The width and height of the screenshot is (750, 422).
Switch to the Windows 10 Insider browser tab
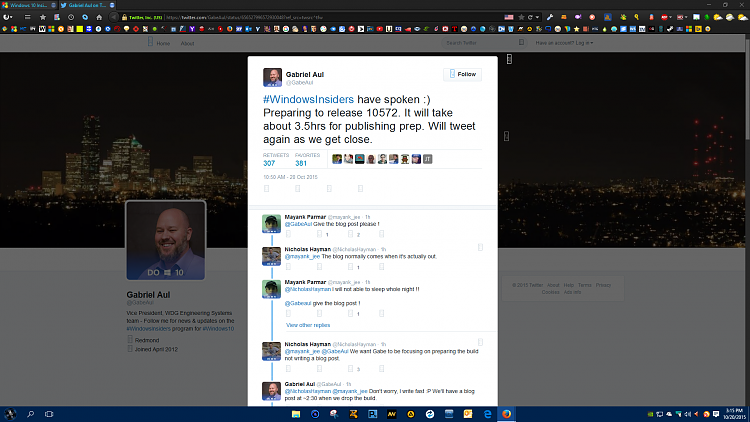tap(29, 5)
